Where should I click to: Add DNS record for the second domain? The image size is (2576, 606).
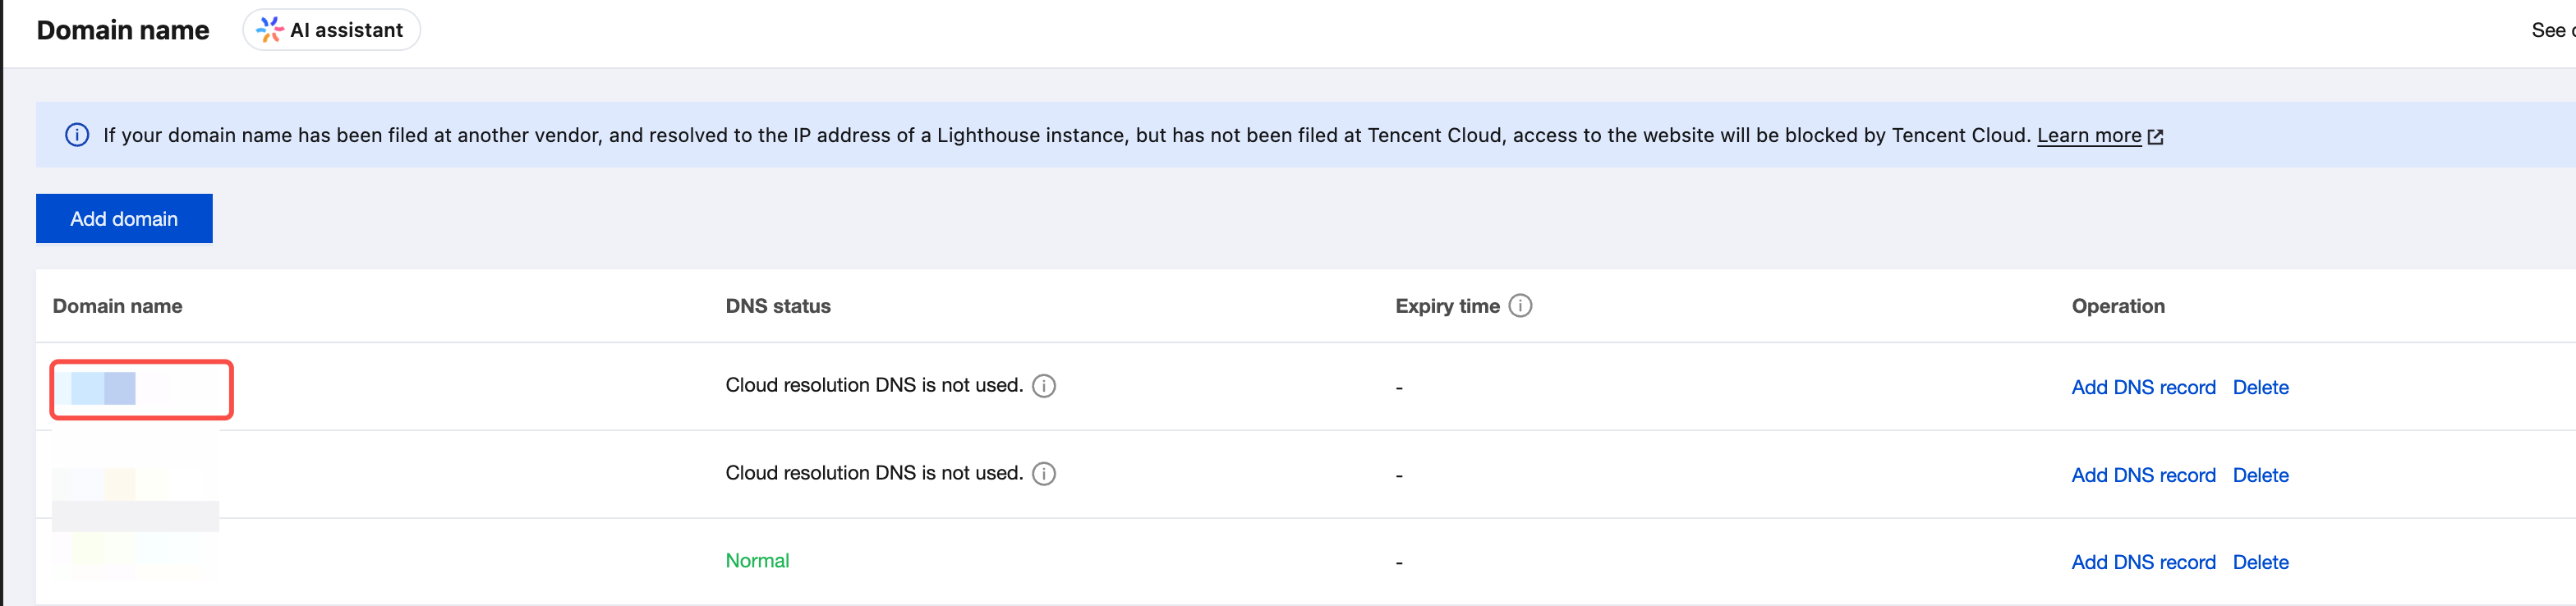2143,475
